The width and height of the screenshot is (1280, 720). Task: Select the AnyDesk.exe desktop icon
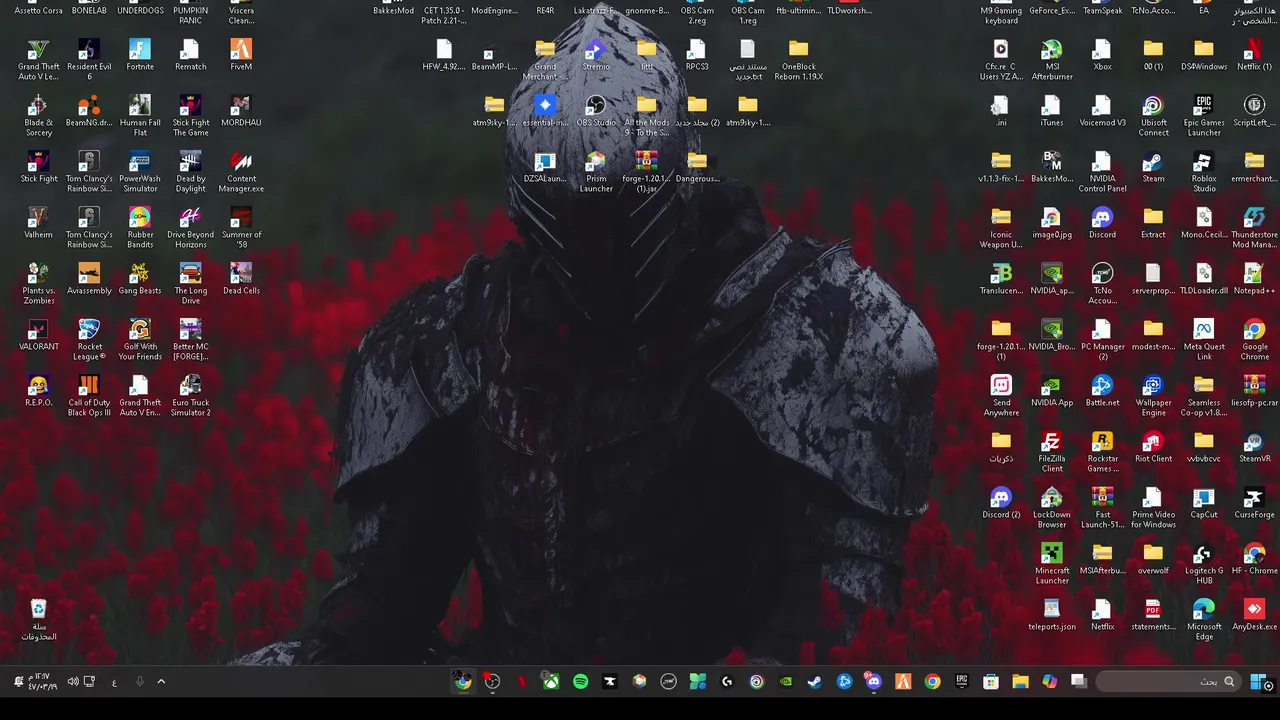(x=1254, y=615)
